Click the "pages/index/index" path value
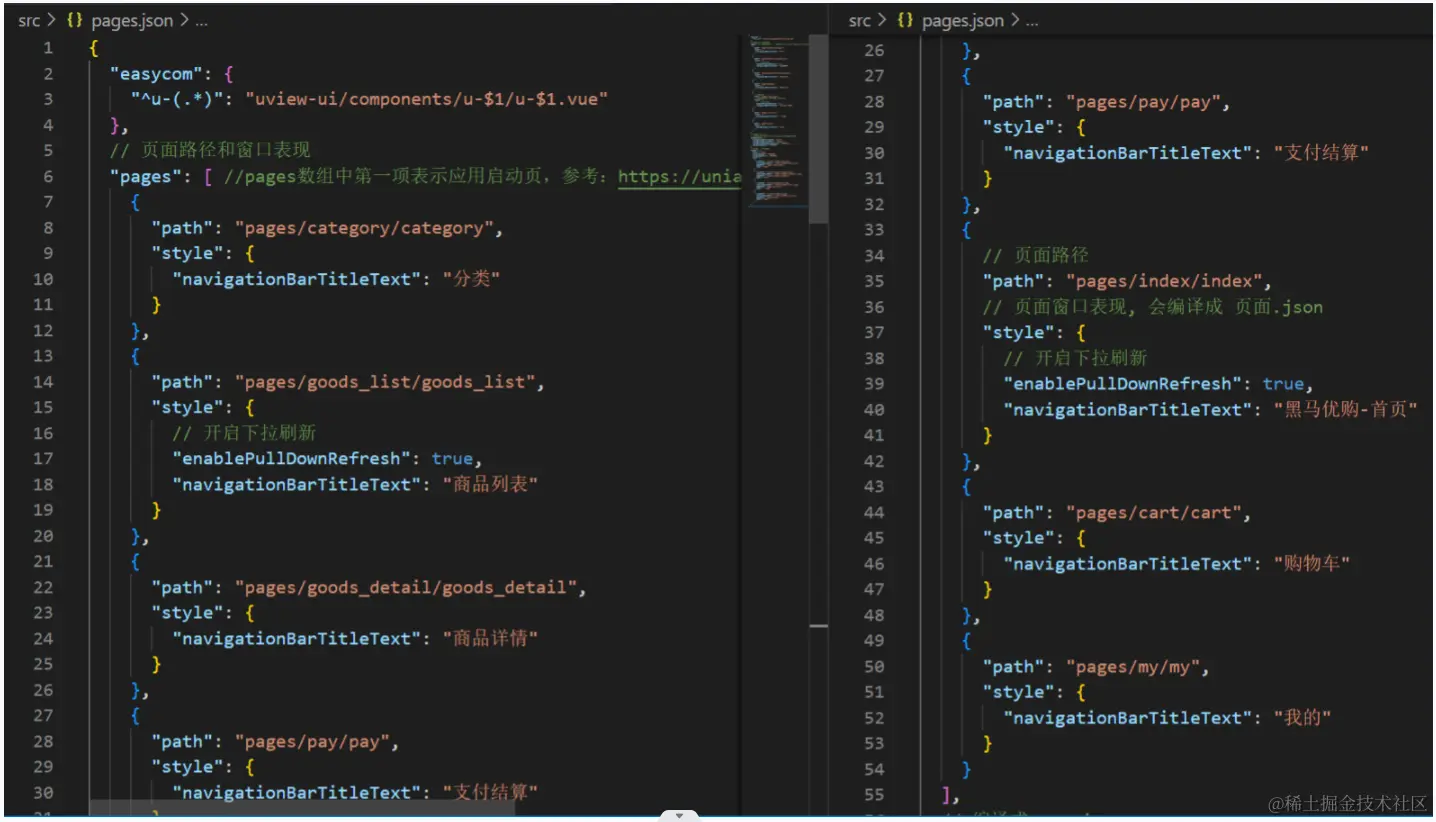Image resolution: width=1436 pixels, height=822 pixels. pyautogui.click(x=1164, y=281)
